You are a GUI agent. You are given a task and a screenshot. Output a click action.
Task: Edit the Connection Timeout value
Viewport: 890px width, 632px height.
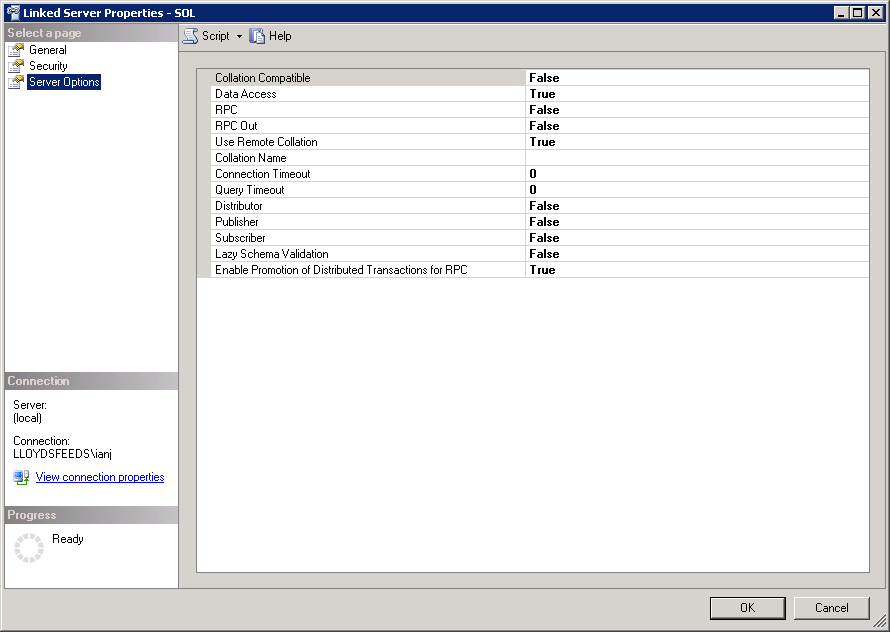click(x=696, y=174)
